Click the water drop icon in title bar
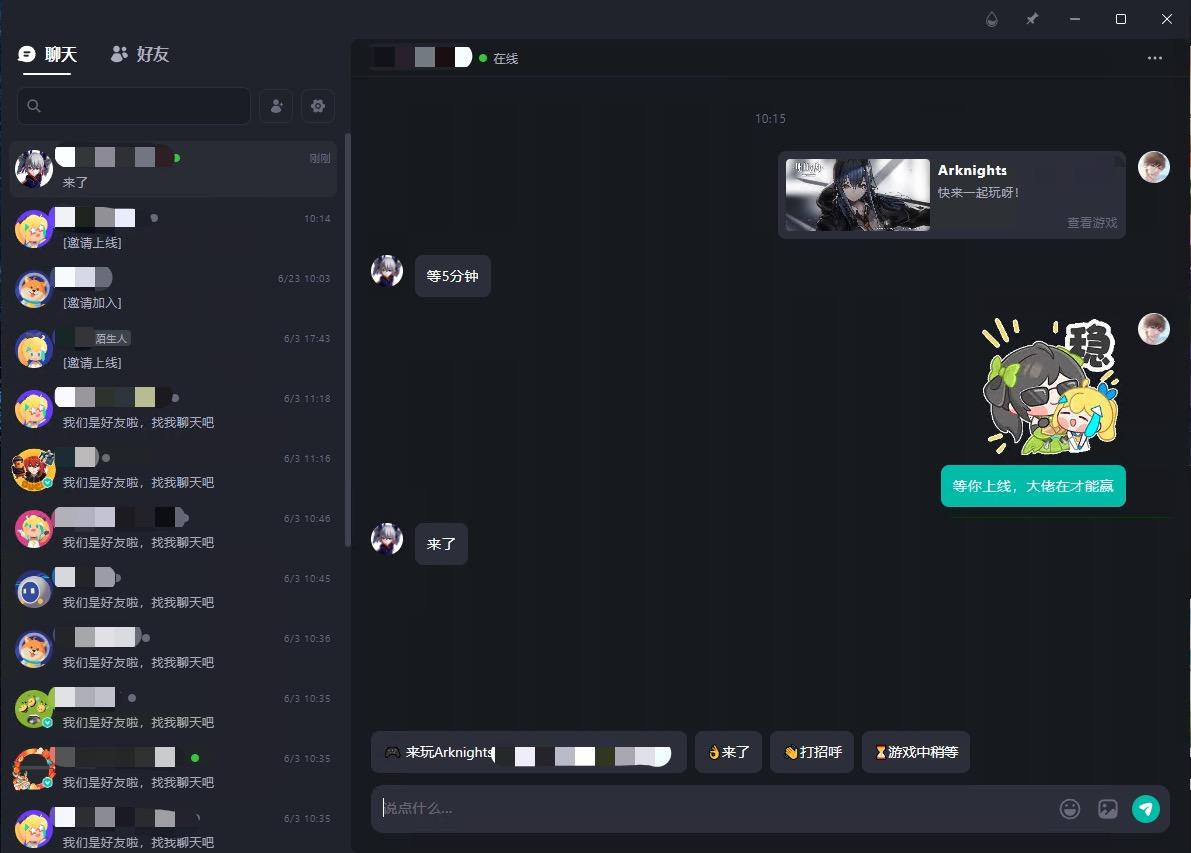This screenshot has height=853, width=1191. [991, 19]
